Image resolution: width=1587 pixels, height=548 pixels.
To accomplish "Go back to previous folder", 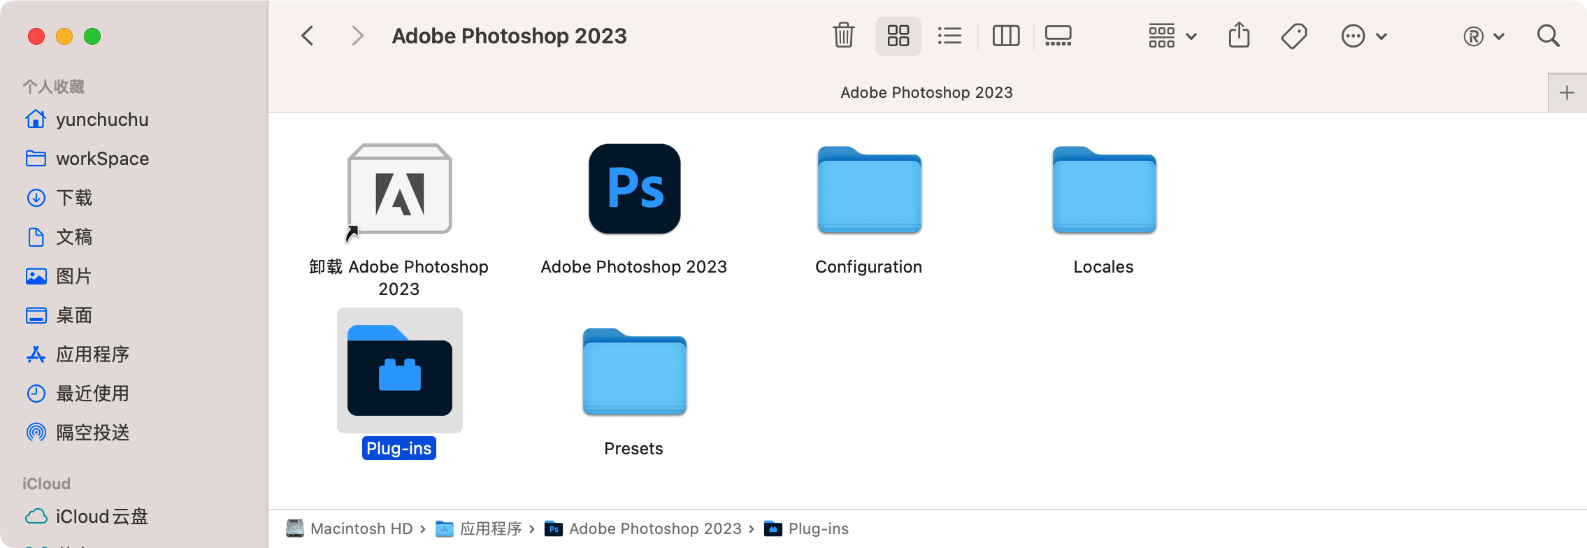I will [308, 36].
